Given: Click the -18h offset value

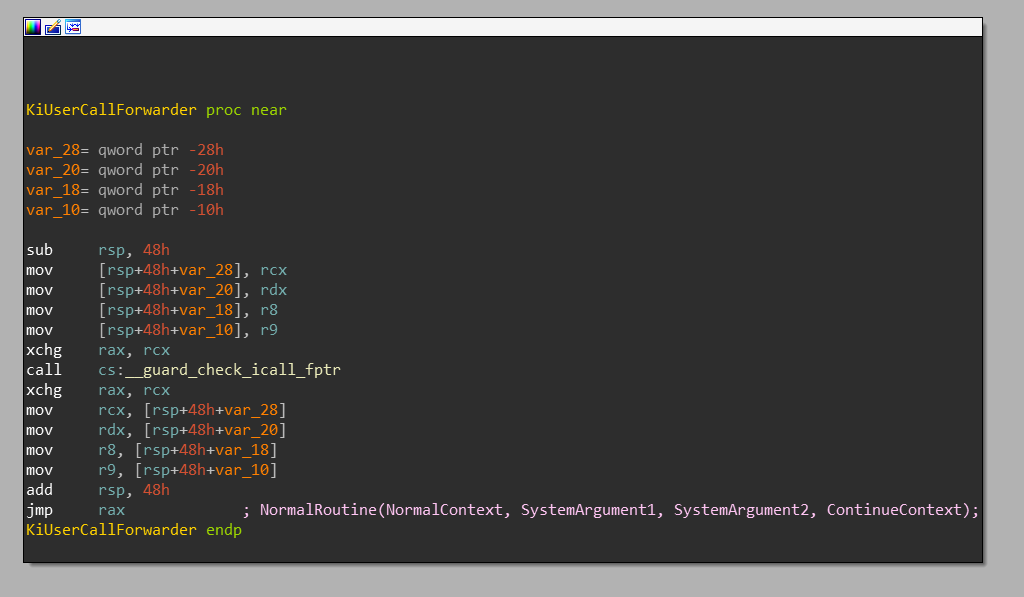Looking at the screenshot, I should point(206,190).
